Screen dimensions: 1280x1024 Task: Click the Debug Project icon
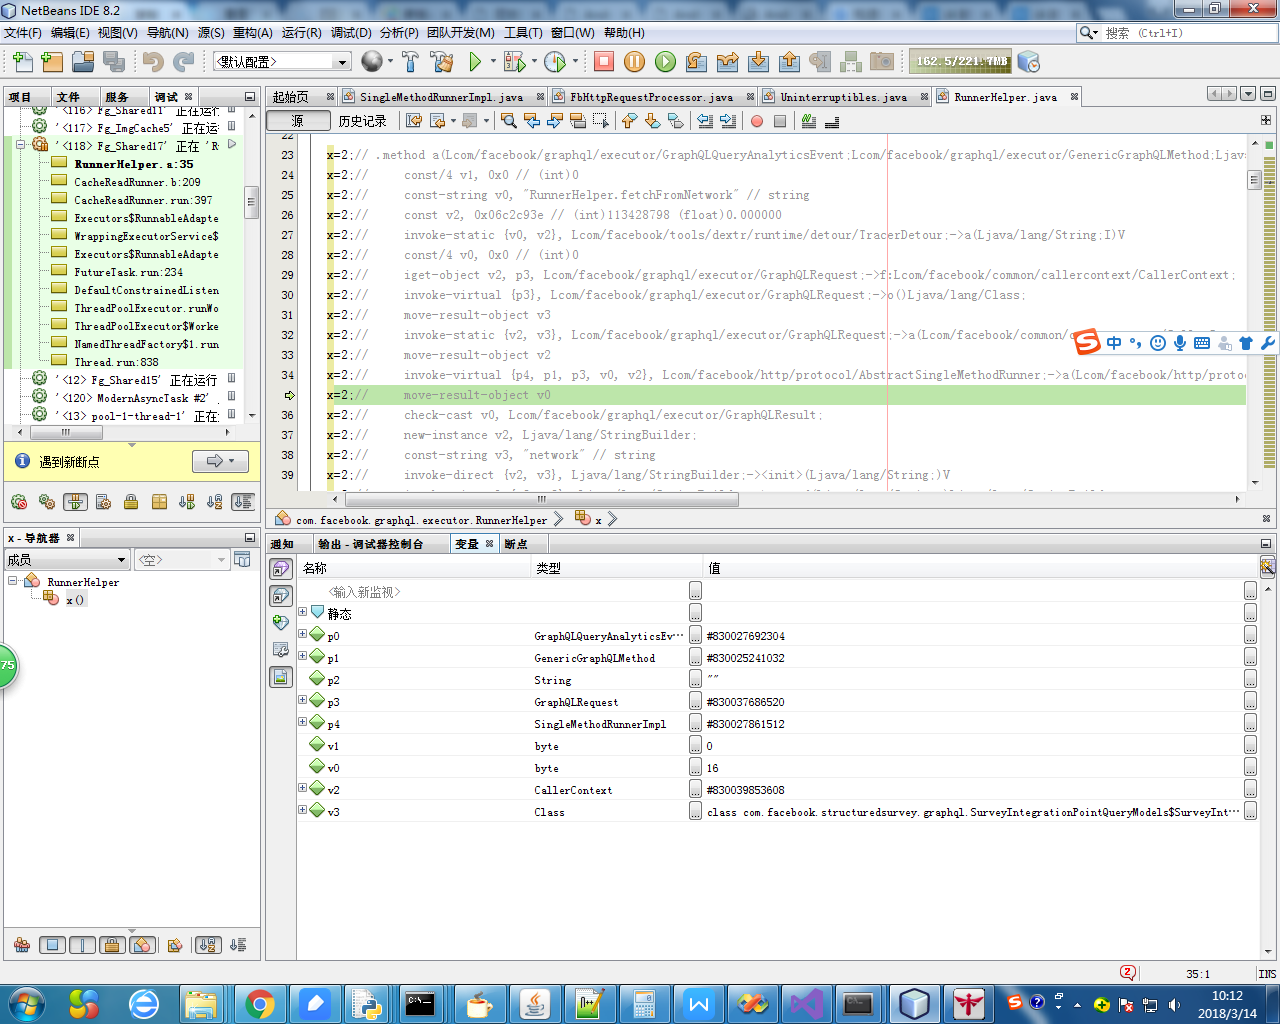(514, 62)
